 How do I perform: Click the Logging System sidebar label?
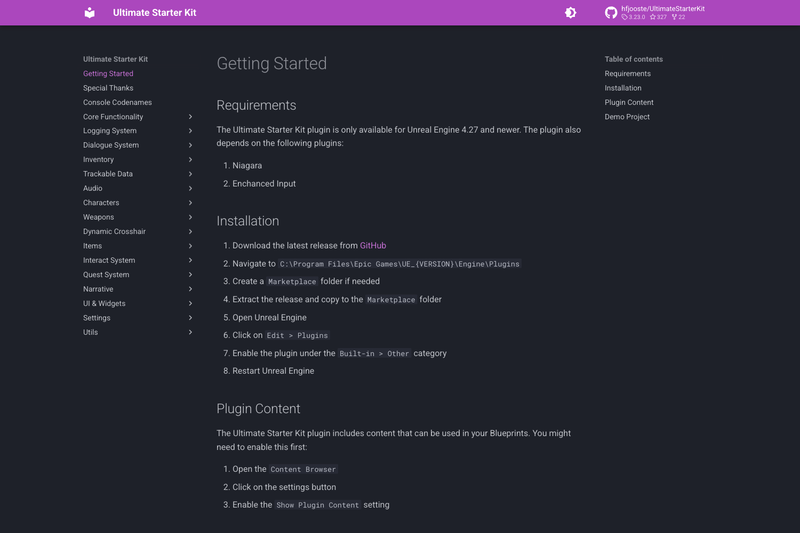[x=110, y=131]
